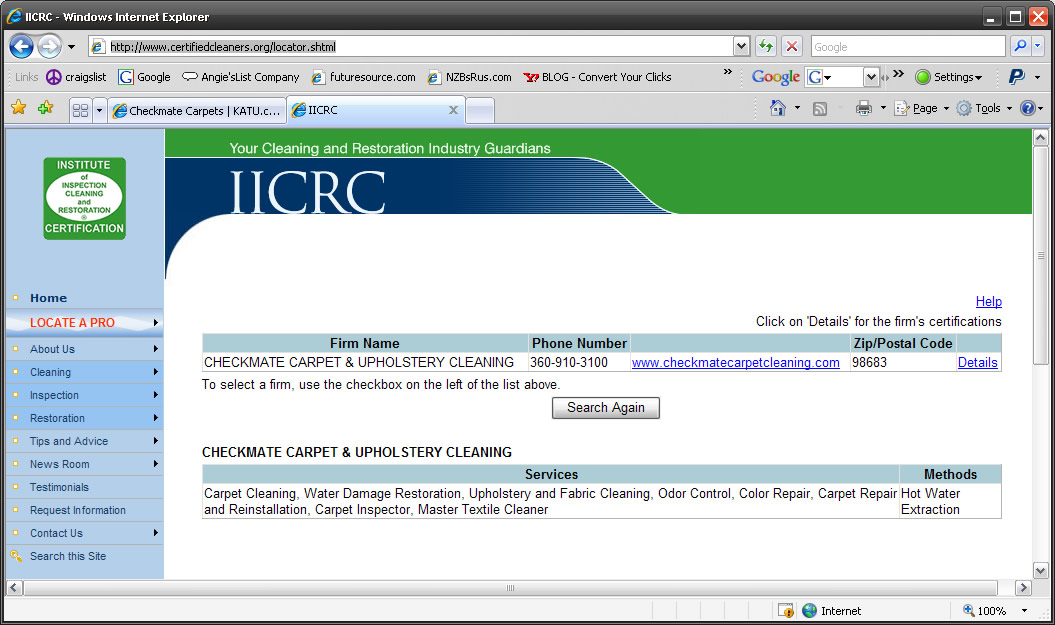Open the Testimonials sidebar item
Viewport: 1055px width, 625px height.
coord(59,487)
